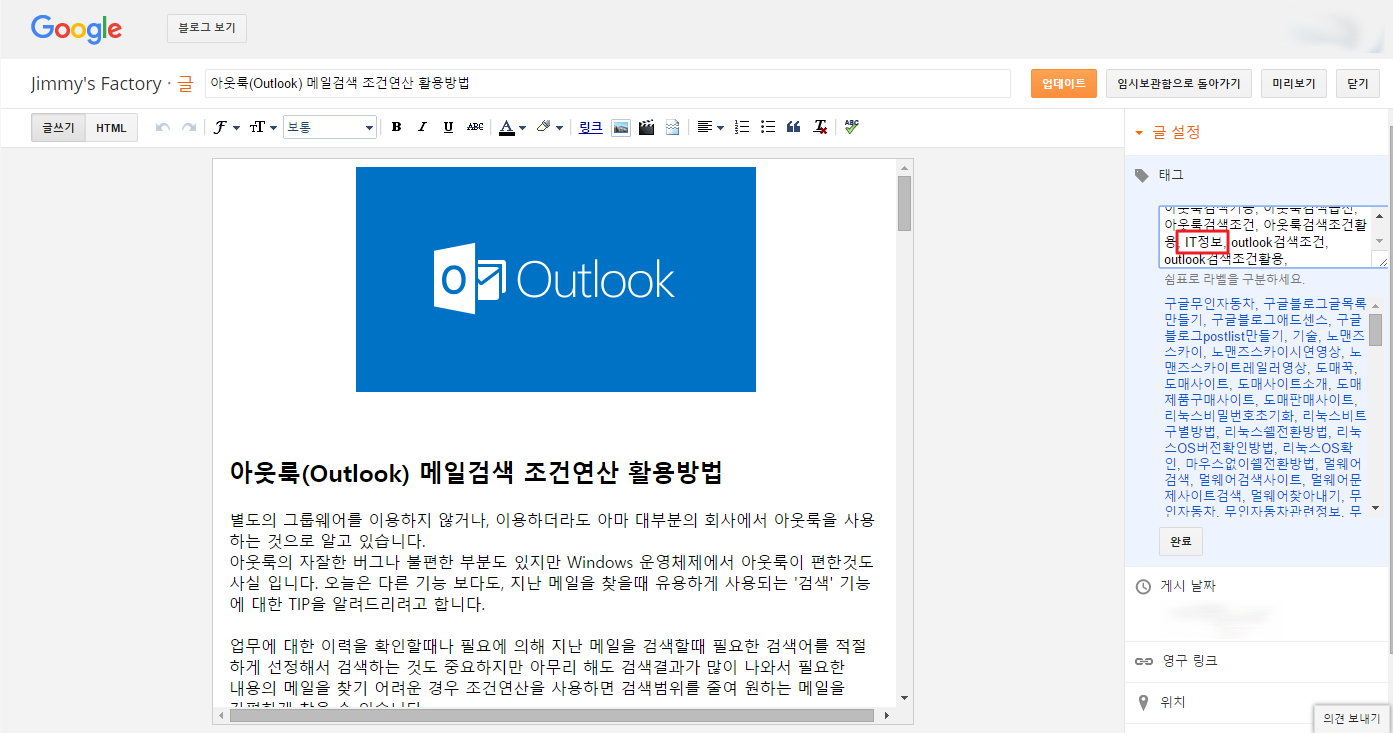Insert an image via the picture icon
The width and height of the screenshot is (1393, 733).
pos(620,127)
